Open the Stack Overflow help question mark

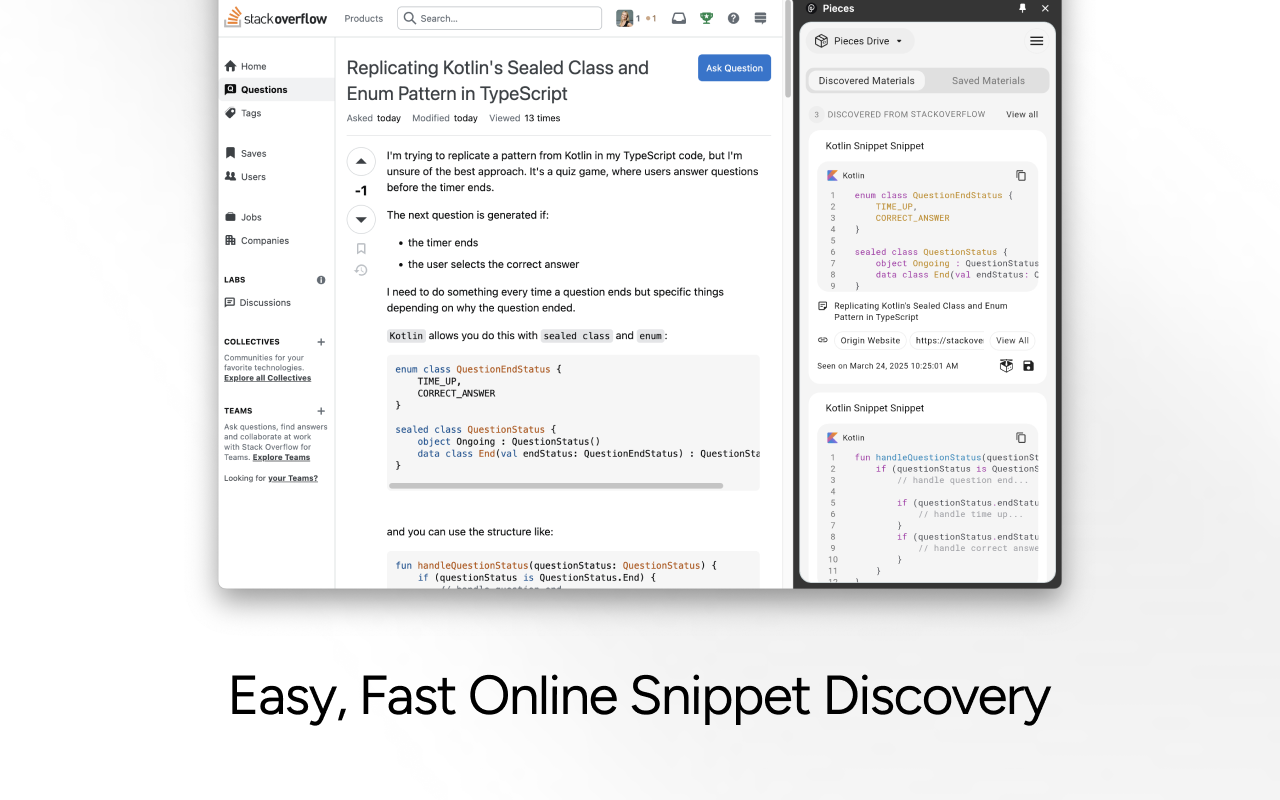pos(733,18)
